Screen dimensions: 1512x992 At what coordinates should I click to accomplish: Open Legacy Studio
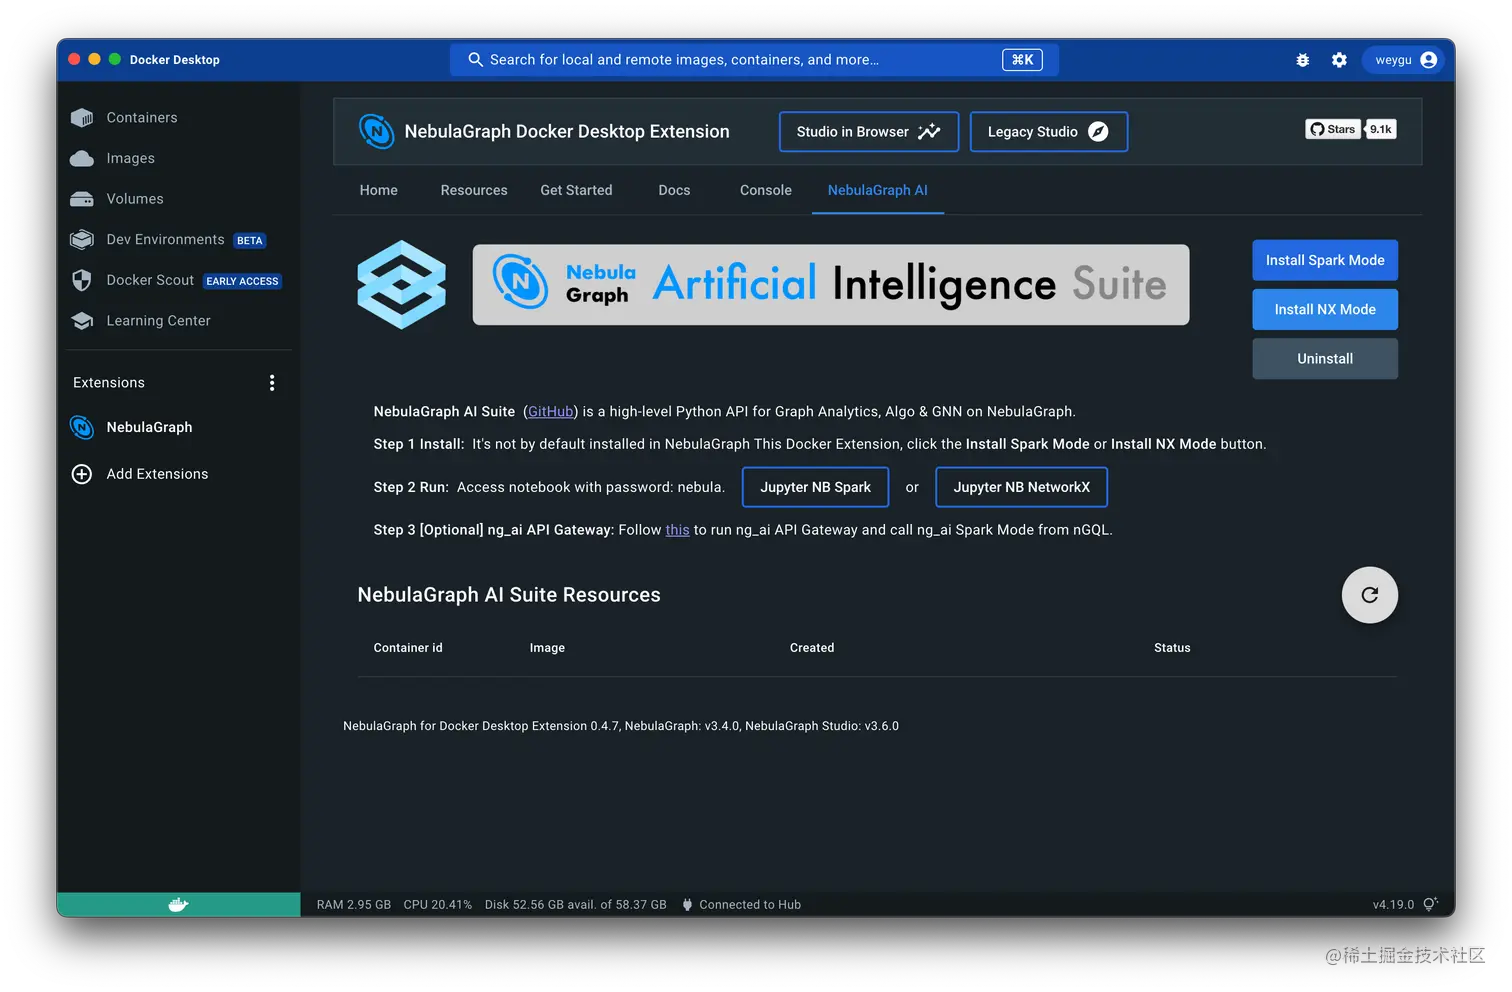[x=1049, y=132]
